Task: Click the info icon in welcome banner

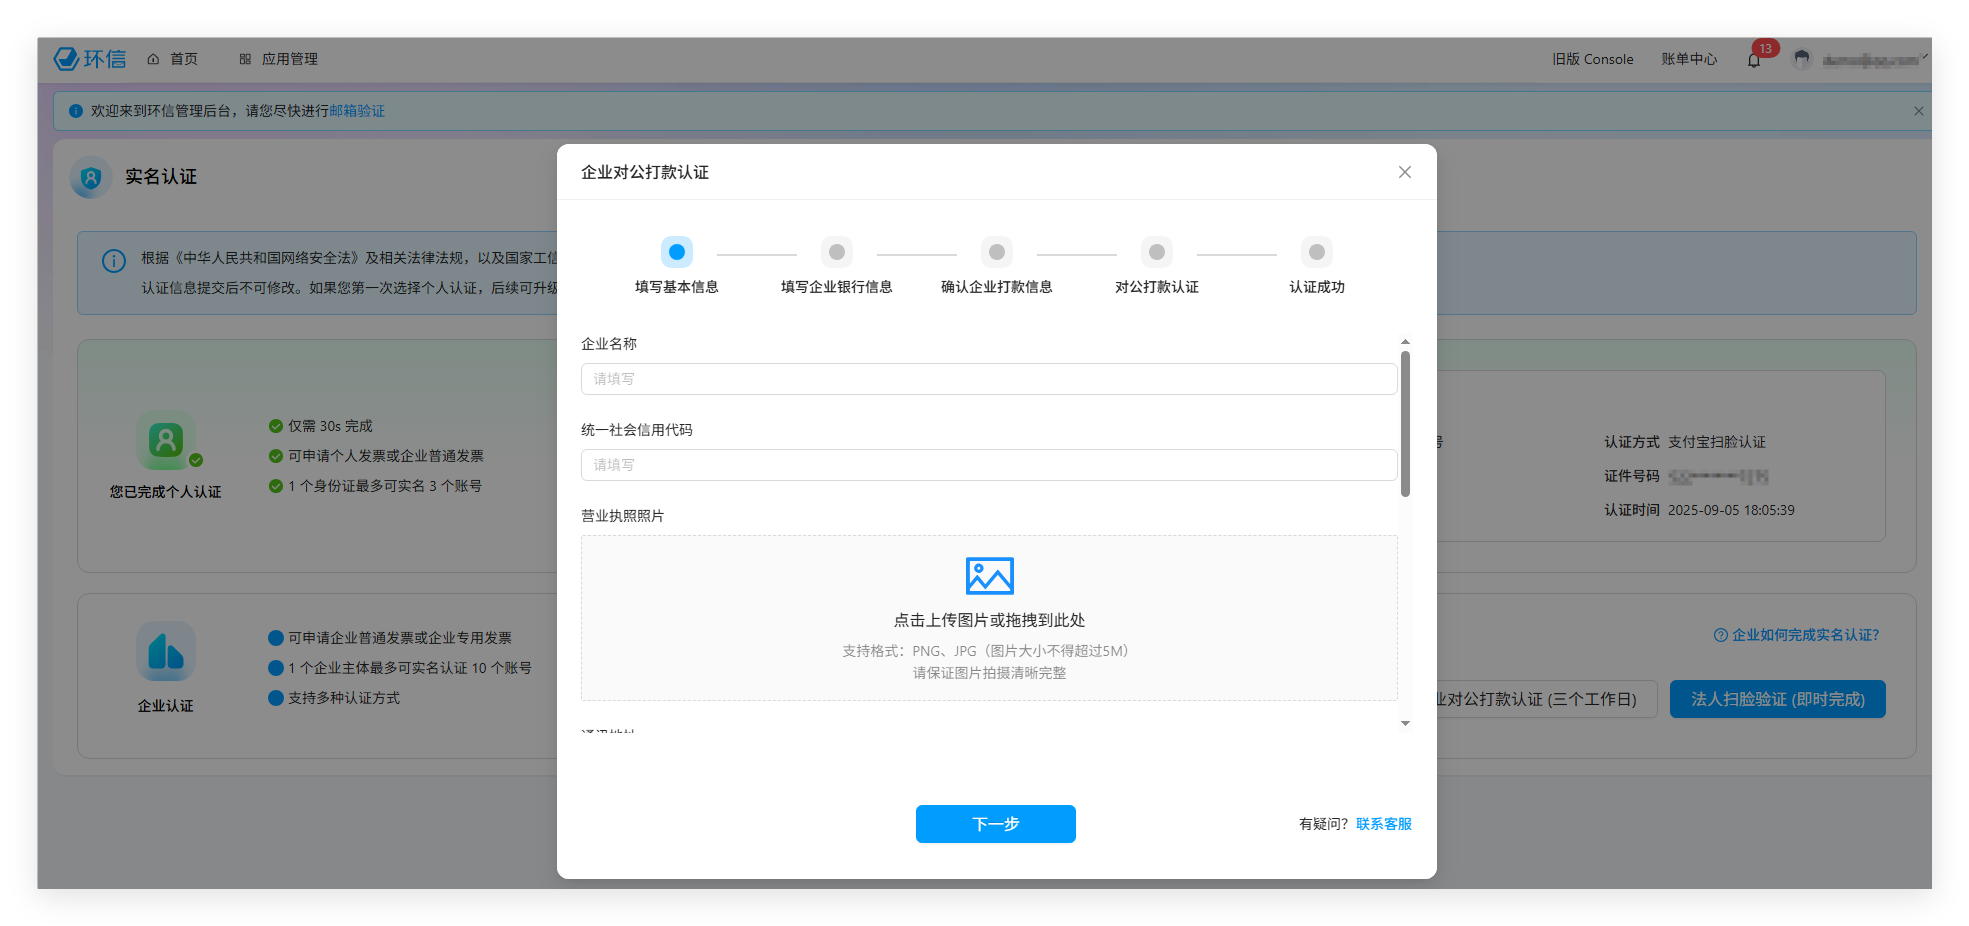Action: pyautogui.click(x=76, y=111)
